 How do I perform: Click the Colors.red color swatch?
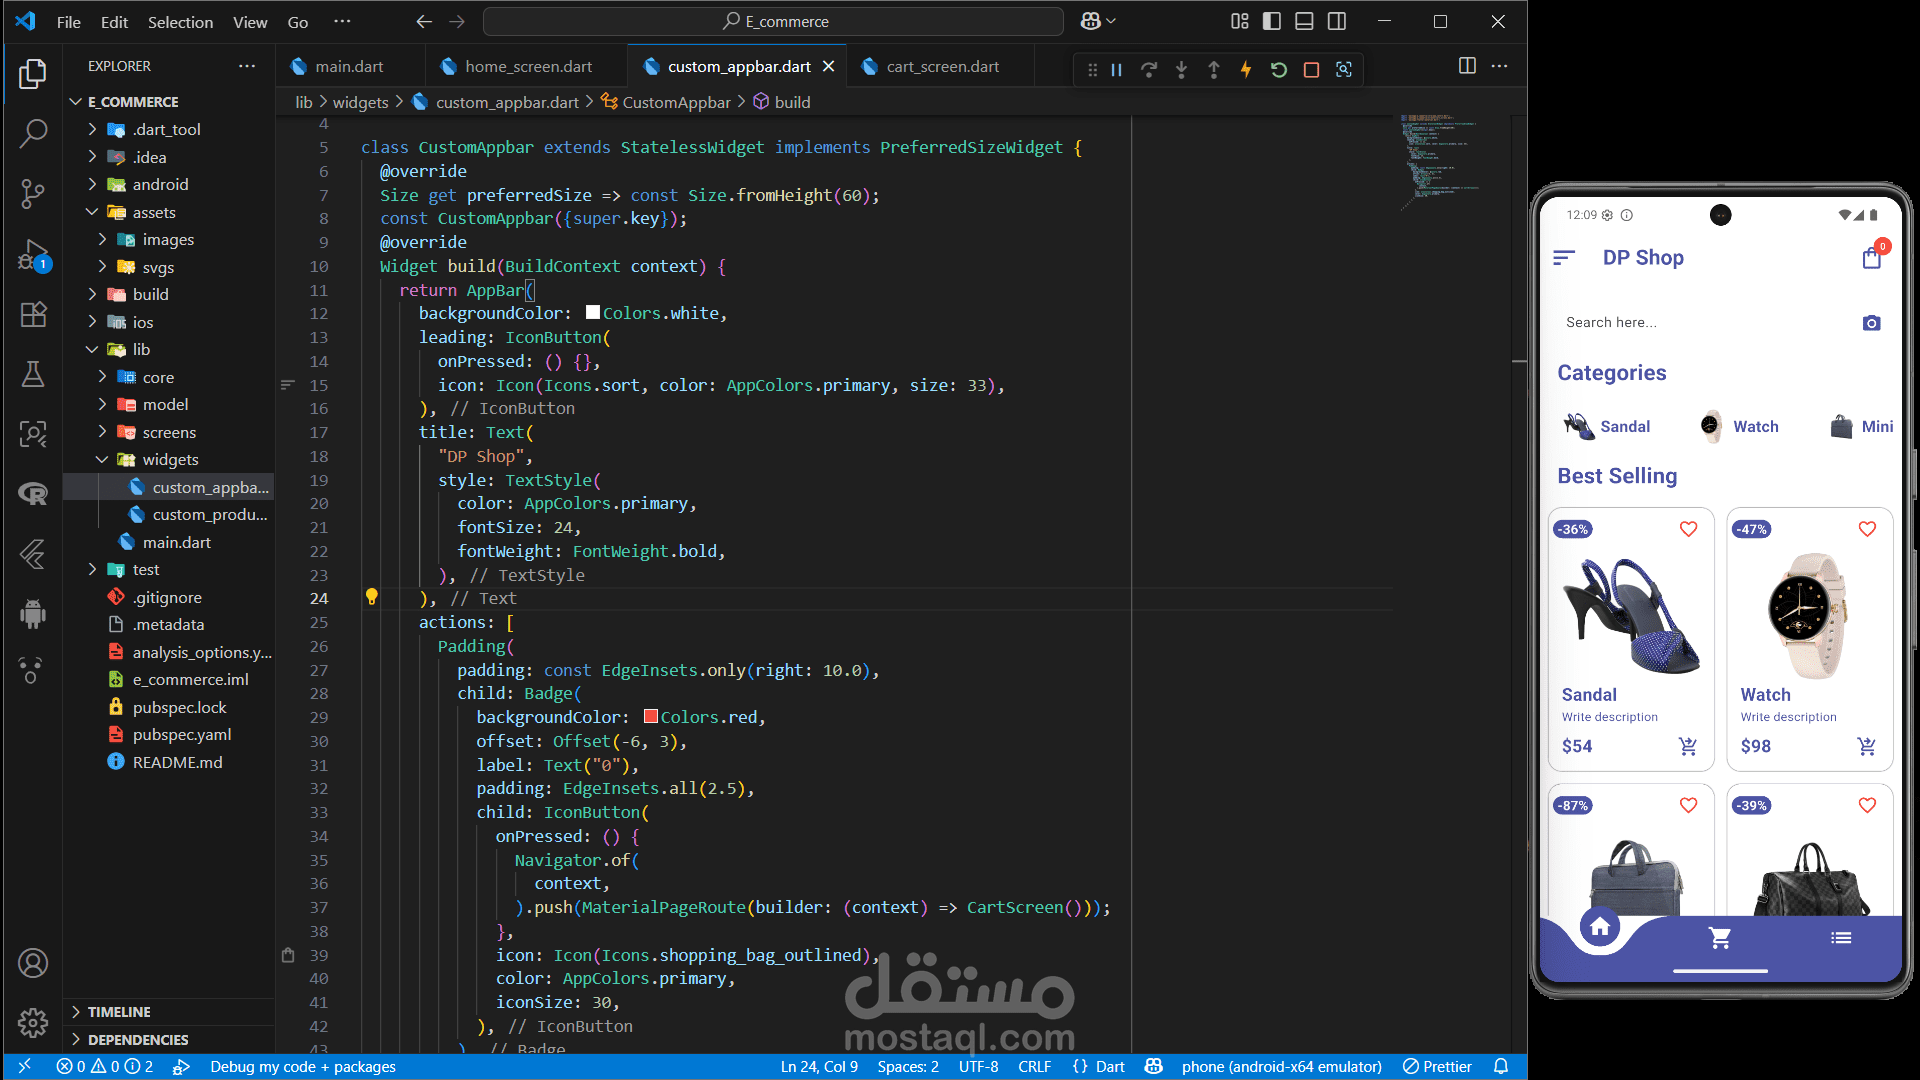tap(651, 717)
